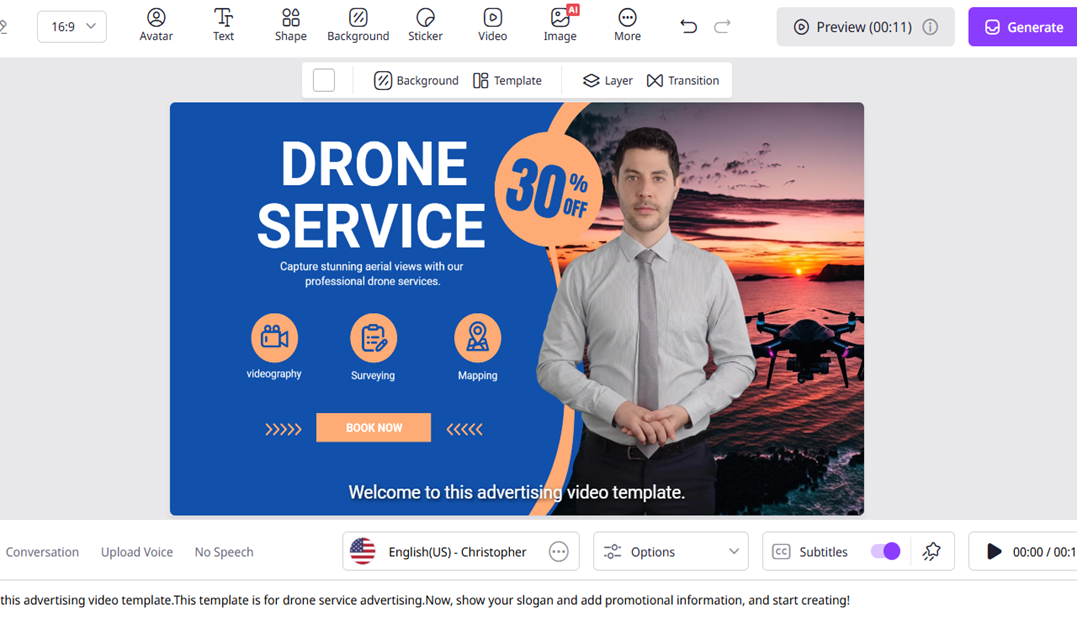Click the purple Generate button
The width and height of the screenshot is (1077, 641).
(x=1022, y=27)
